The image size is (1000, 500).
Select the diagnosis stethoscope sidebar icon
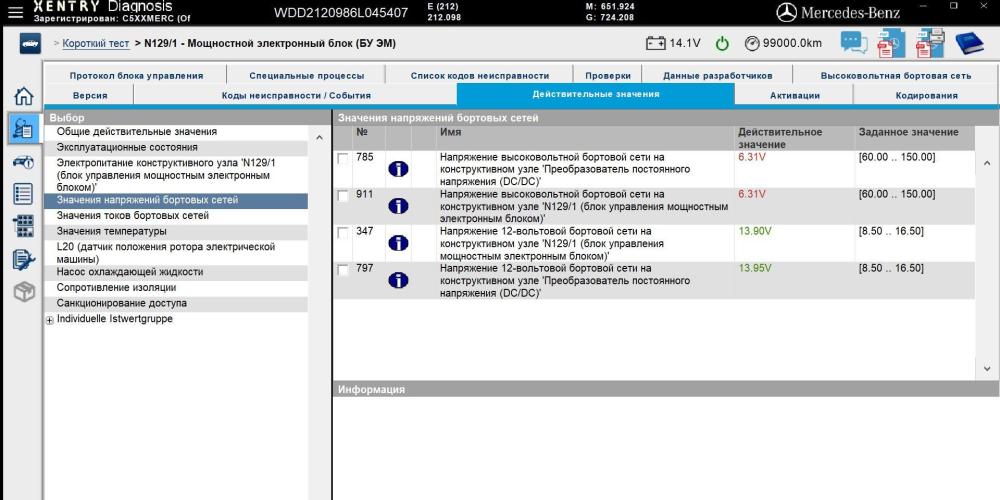[x=24, y=128]
